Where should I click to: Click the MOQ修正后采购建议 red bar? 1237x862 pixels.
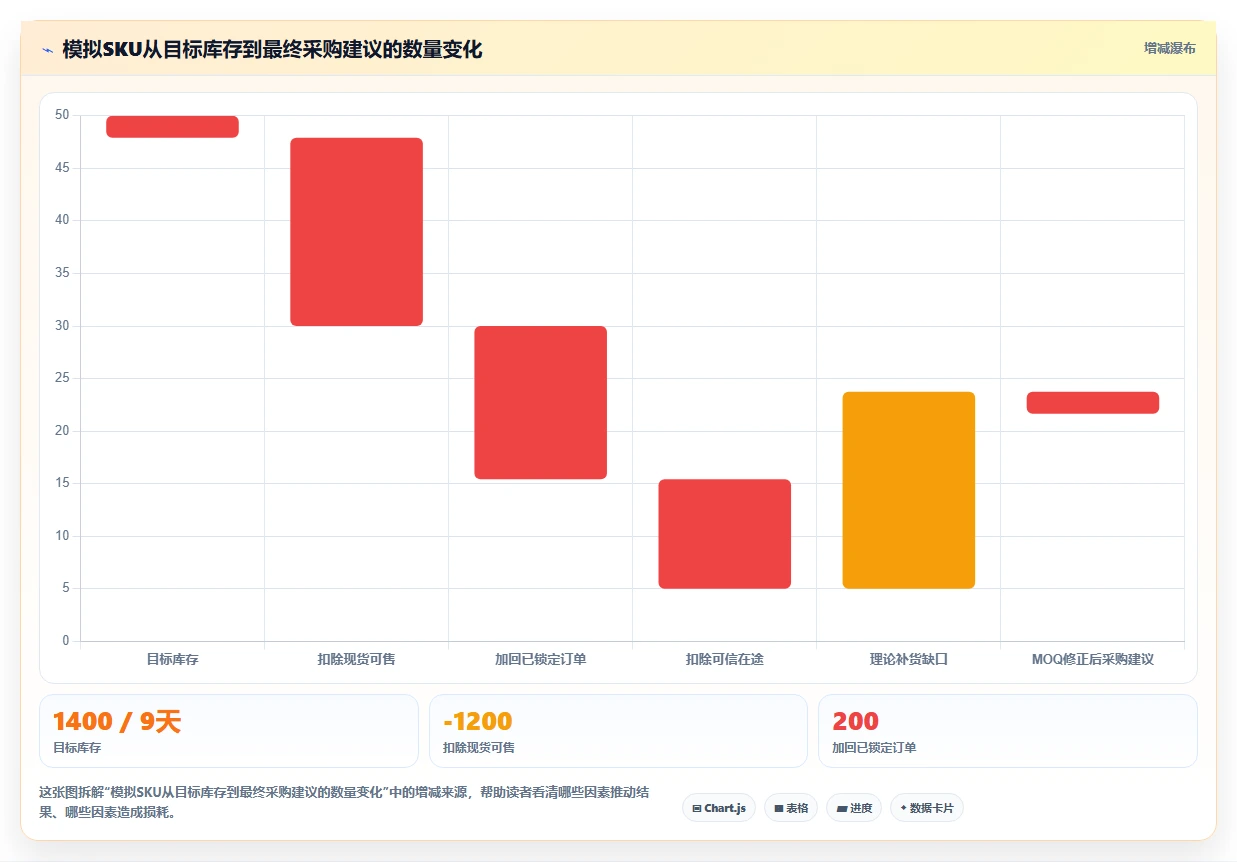tap(1092, 402)
